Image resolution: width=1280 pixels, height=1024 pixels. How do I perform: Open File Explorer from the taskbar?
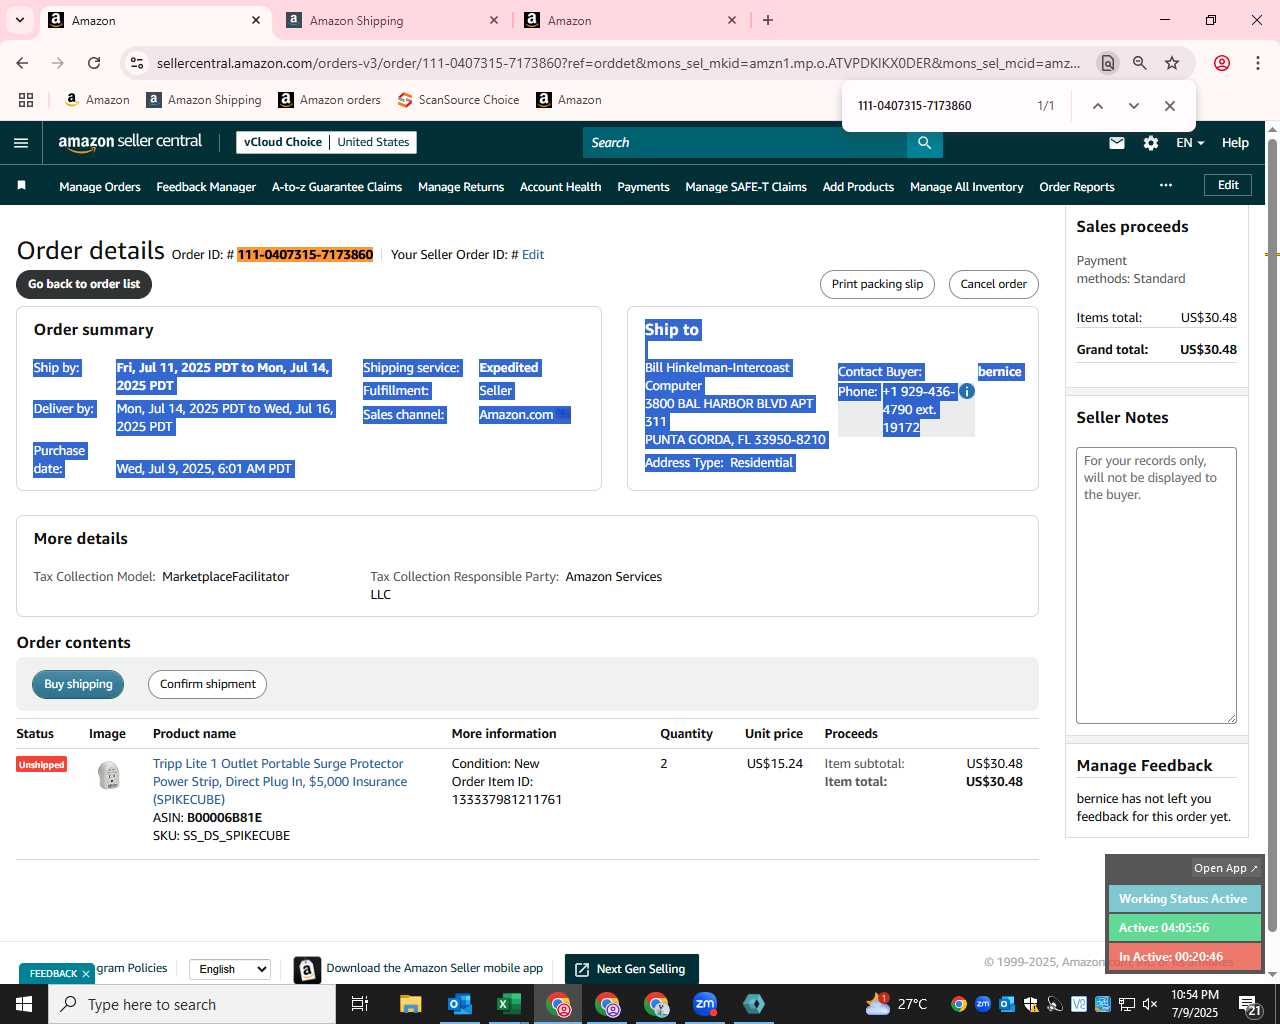pos(410,1004)
